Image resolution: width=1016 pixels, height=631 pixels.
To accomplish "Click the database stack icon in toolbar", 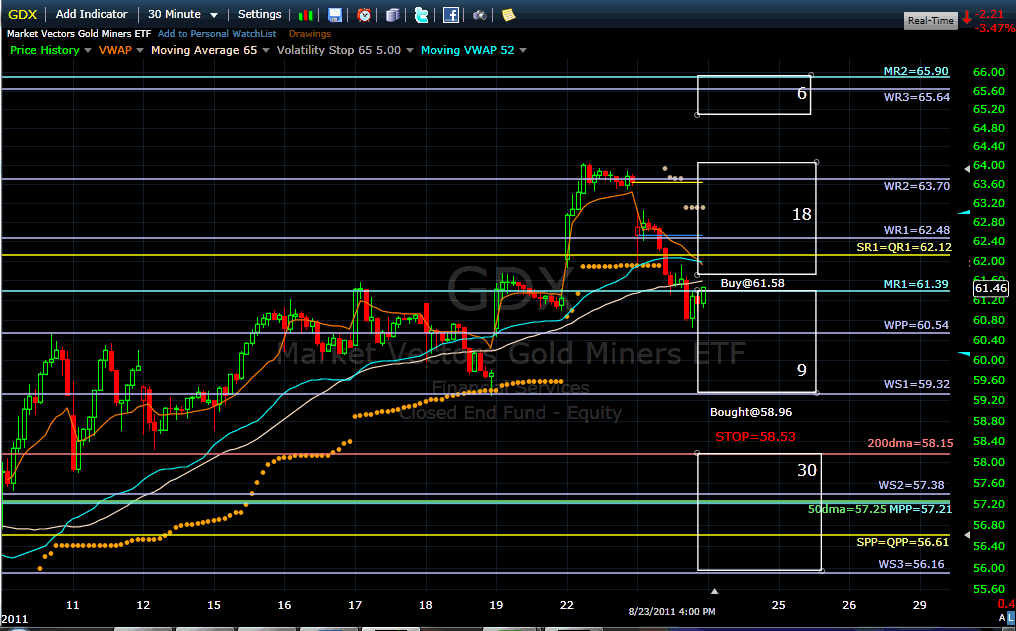I will [x=393, y=15].
